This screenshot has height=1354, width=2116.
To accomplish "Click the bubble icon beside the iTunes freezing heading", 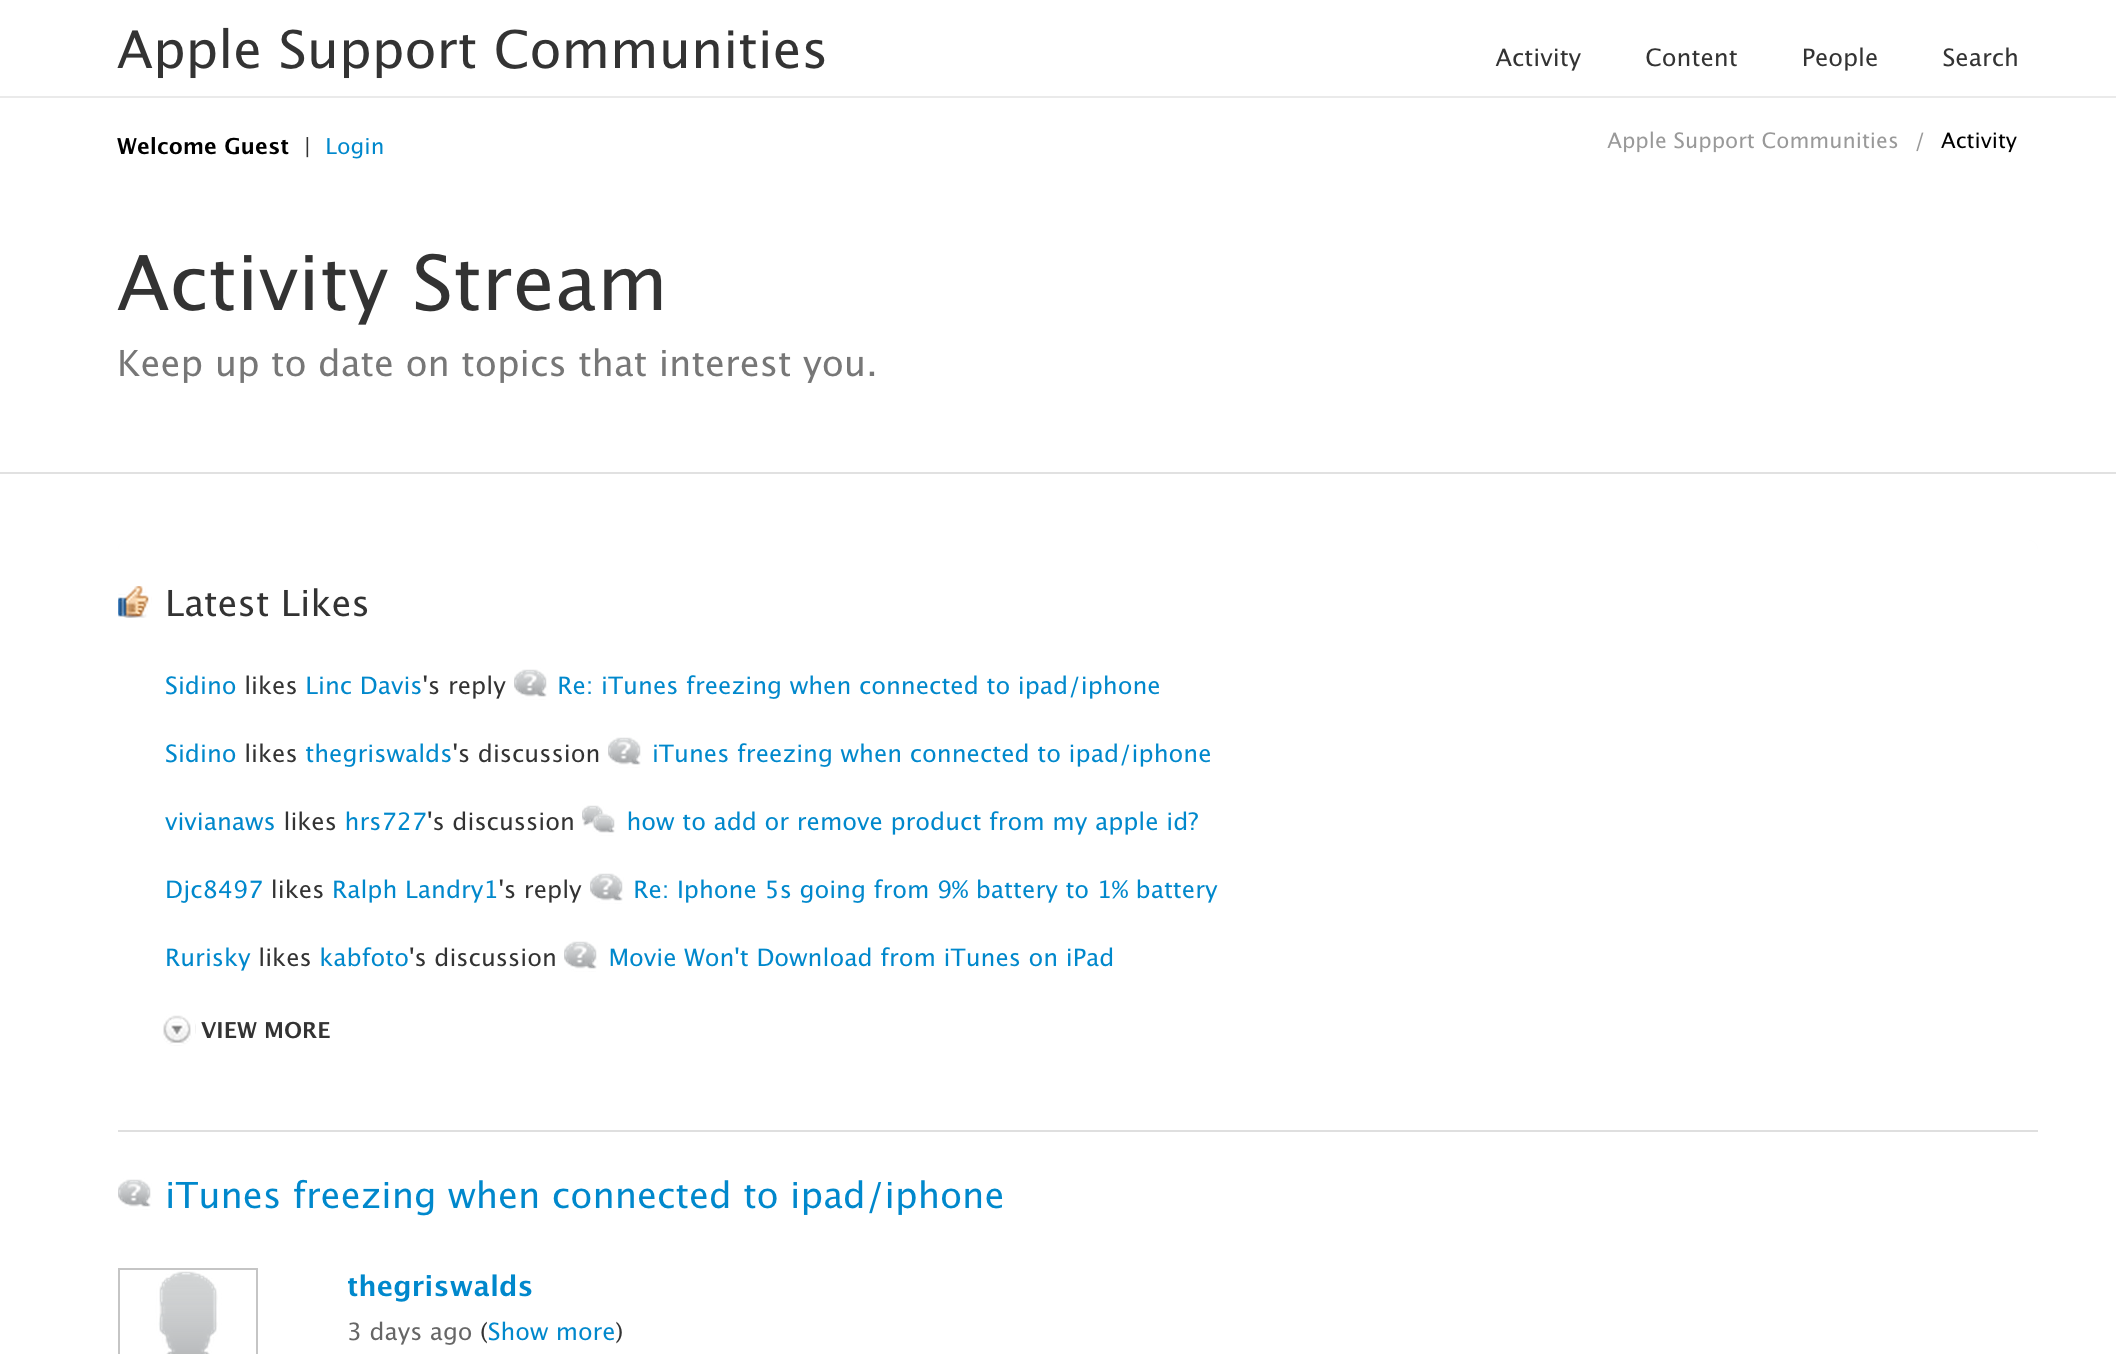I will pos(135,1194).
